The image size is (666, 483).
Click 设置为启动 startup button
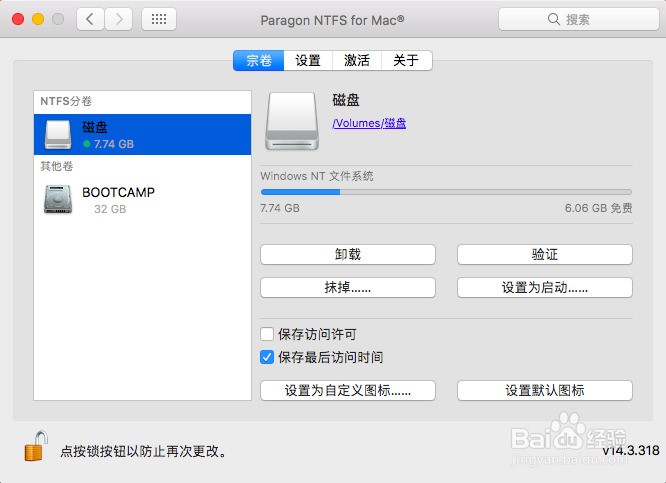[x=545, y=288]
